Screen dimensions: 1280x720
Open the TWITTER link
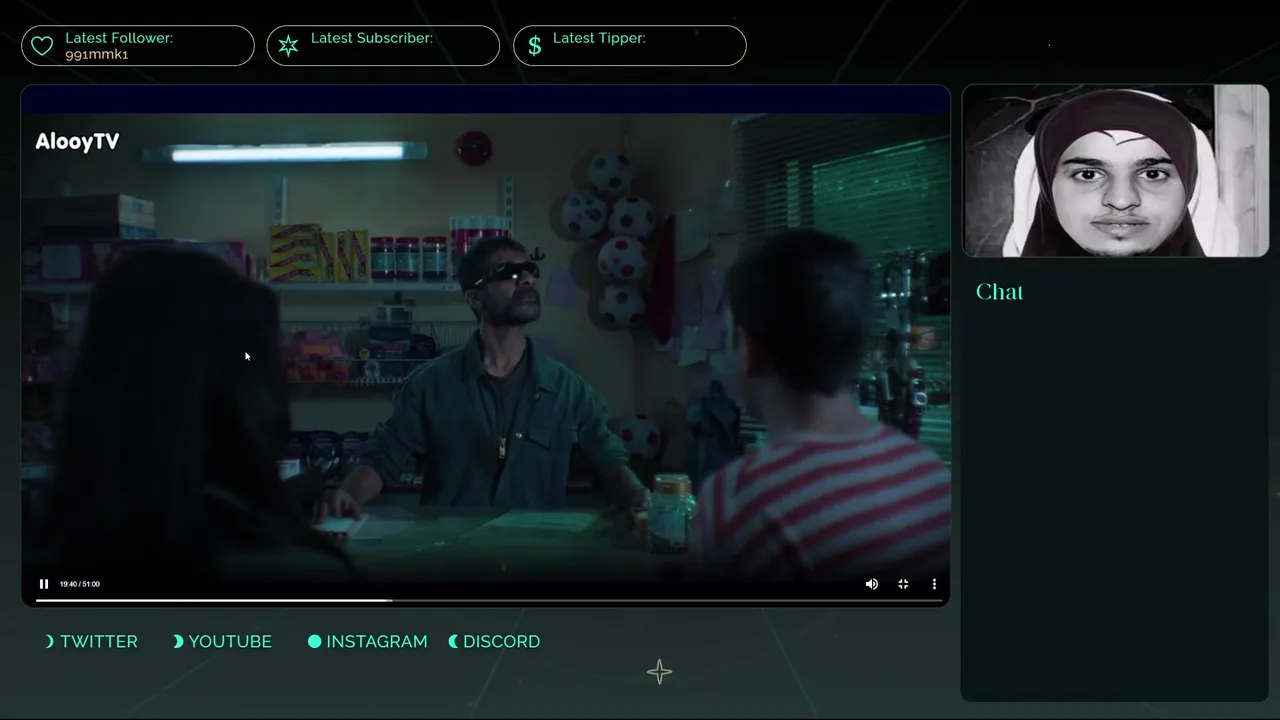coord(99,641)
